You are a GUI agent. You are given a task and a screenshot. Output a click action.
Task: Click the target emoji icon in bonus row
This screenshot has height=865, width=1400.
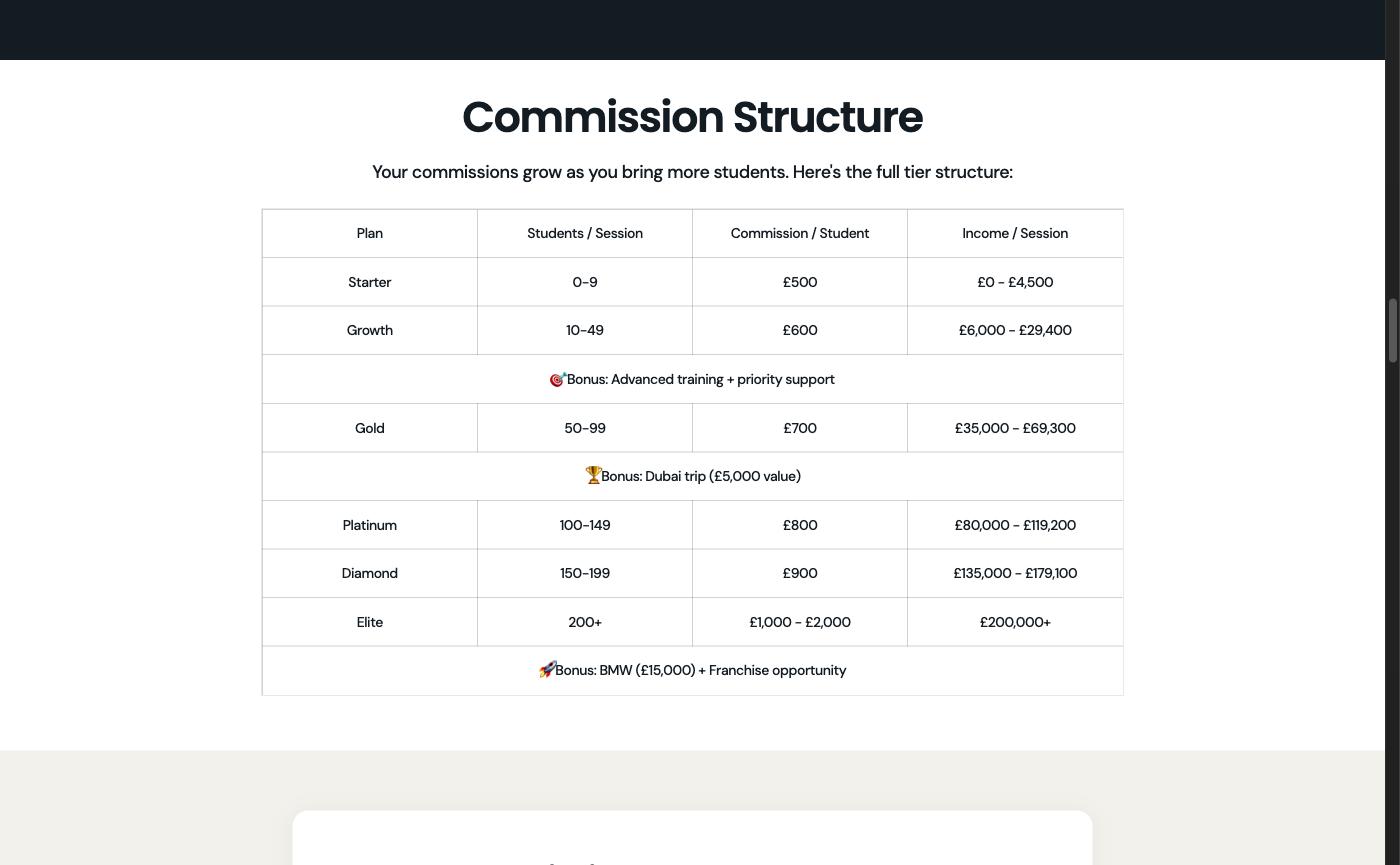[558, 379]
